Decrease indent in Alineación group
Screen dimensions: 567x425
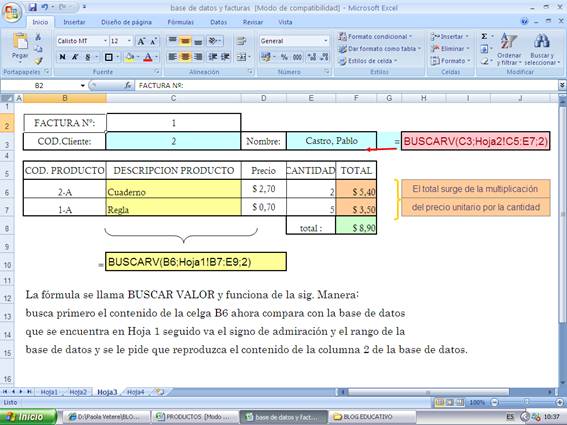point(213,57)
